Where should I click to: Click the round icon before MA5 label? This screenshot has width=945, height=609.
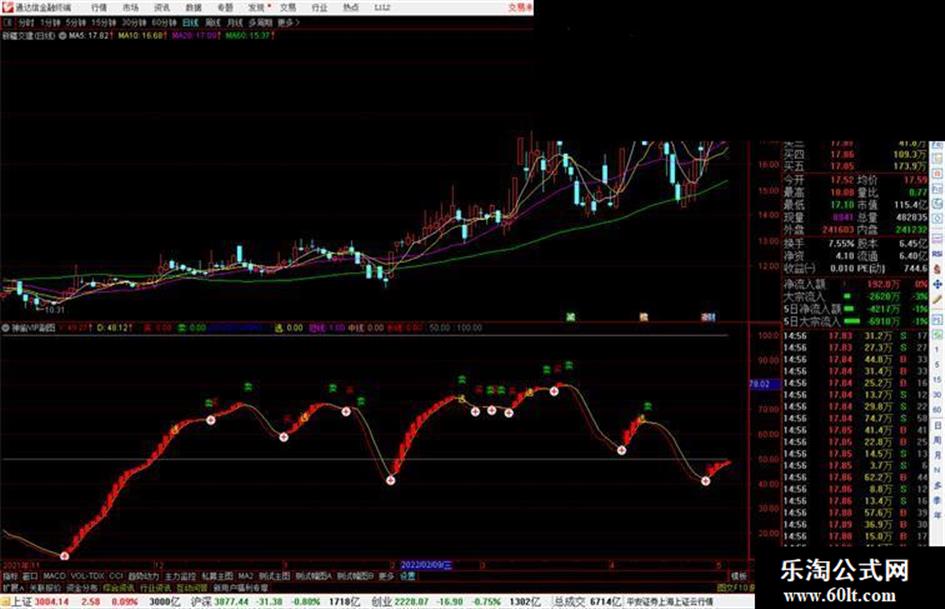point(62,36)
